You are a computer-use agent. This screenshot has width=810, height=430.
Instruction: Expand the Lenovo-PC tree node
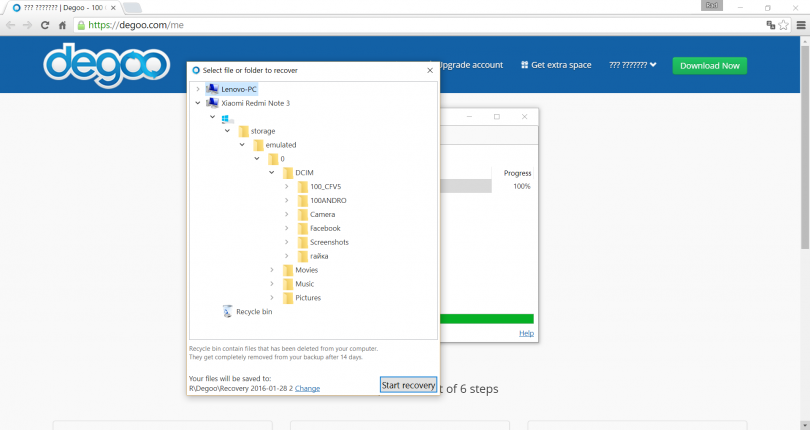point(198,89)
